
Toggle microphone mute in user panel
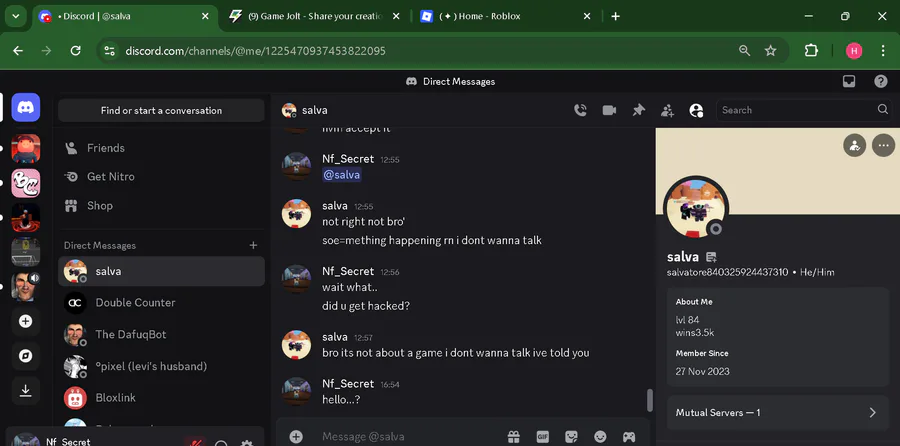(195, 443)
